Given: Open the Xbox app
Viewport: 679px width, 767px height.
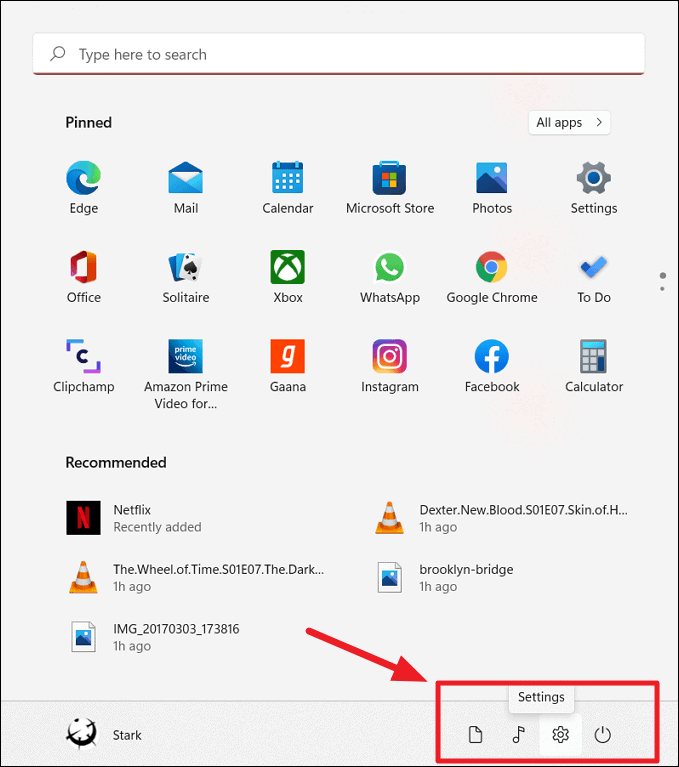Looking at the screenshot, I should tap(288, 277).
